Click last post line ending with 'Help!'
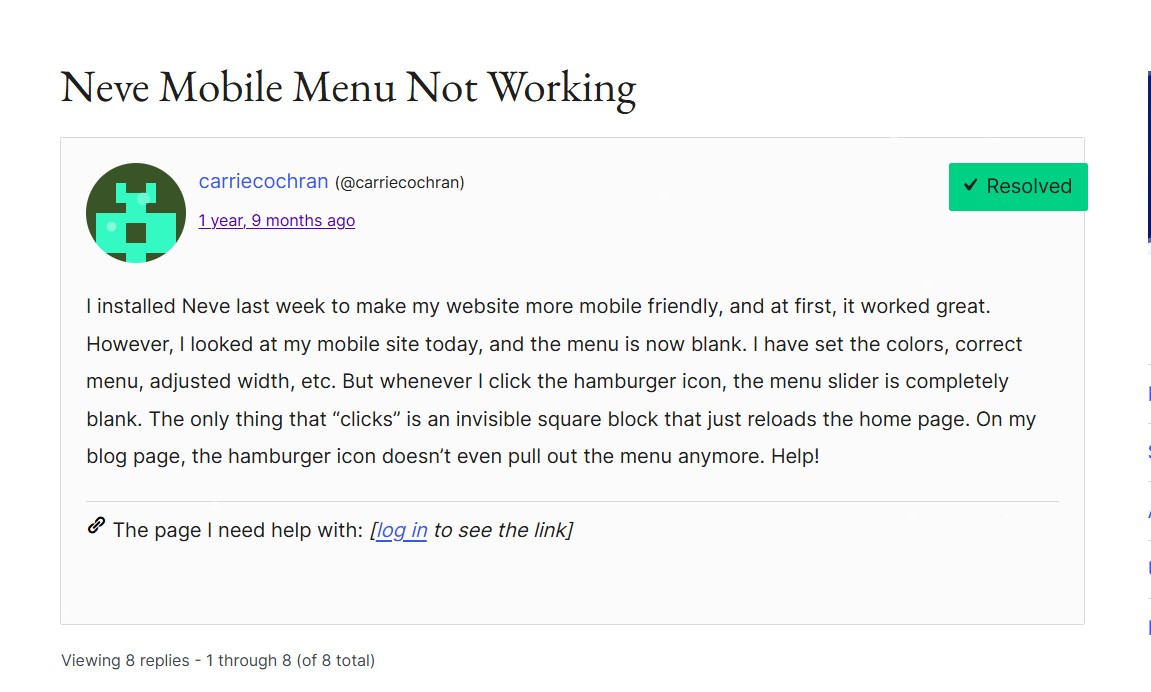This screenshot has width=1151, height=692. (452, 456)
